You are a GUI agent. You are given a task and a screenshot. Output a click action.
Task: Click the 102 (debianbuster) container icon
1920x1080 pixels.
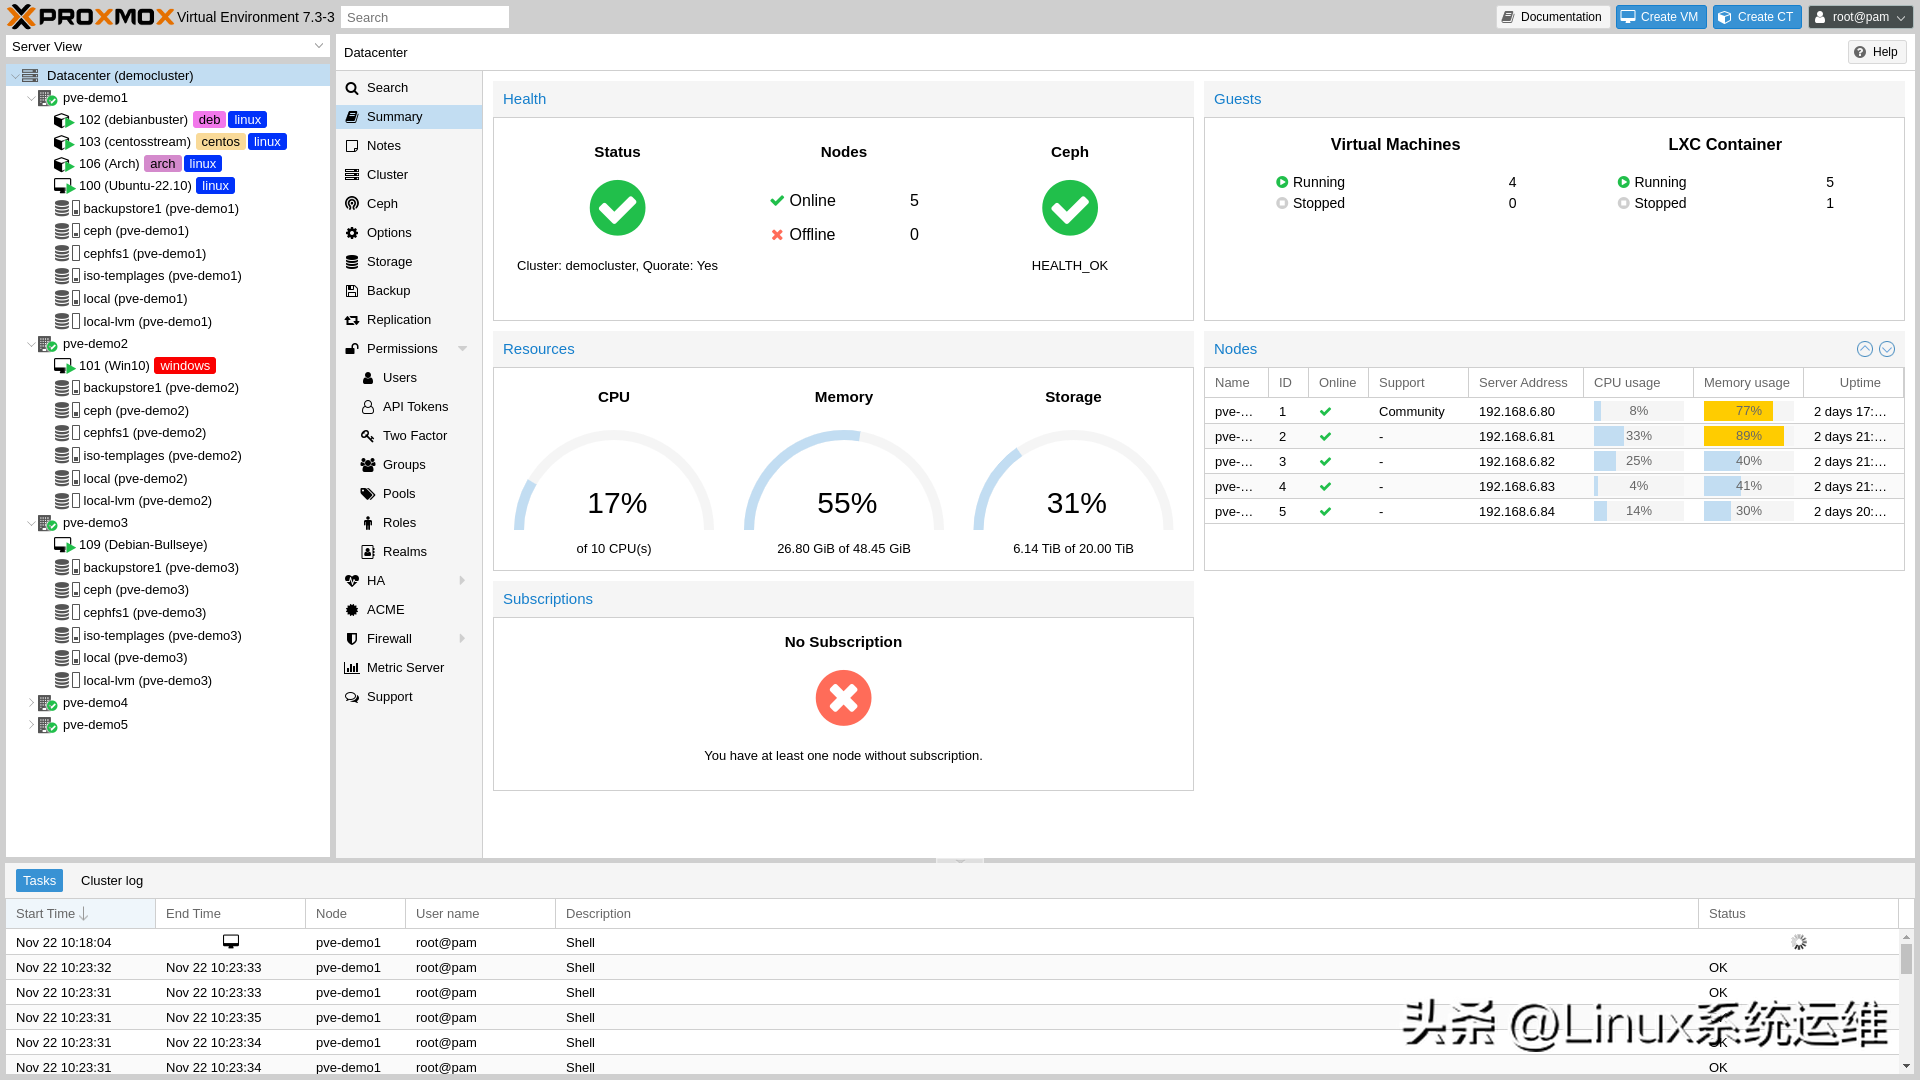click(64, 120)
